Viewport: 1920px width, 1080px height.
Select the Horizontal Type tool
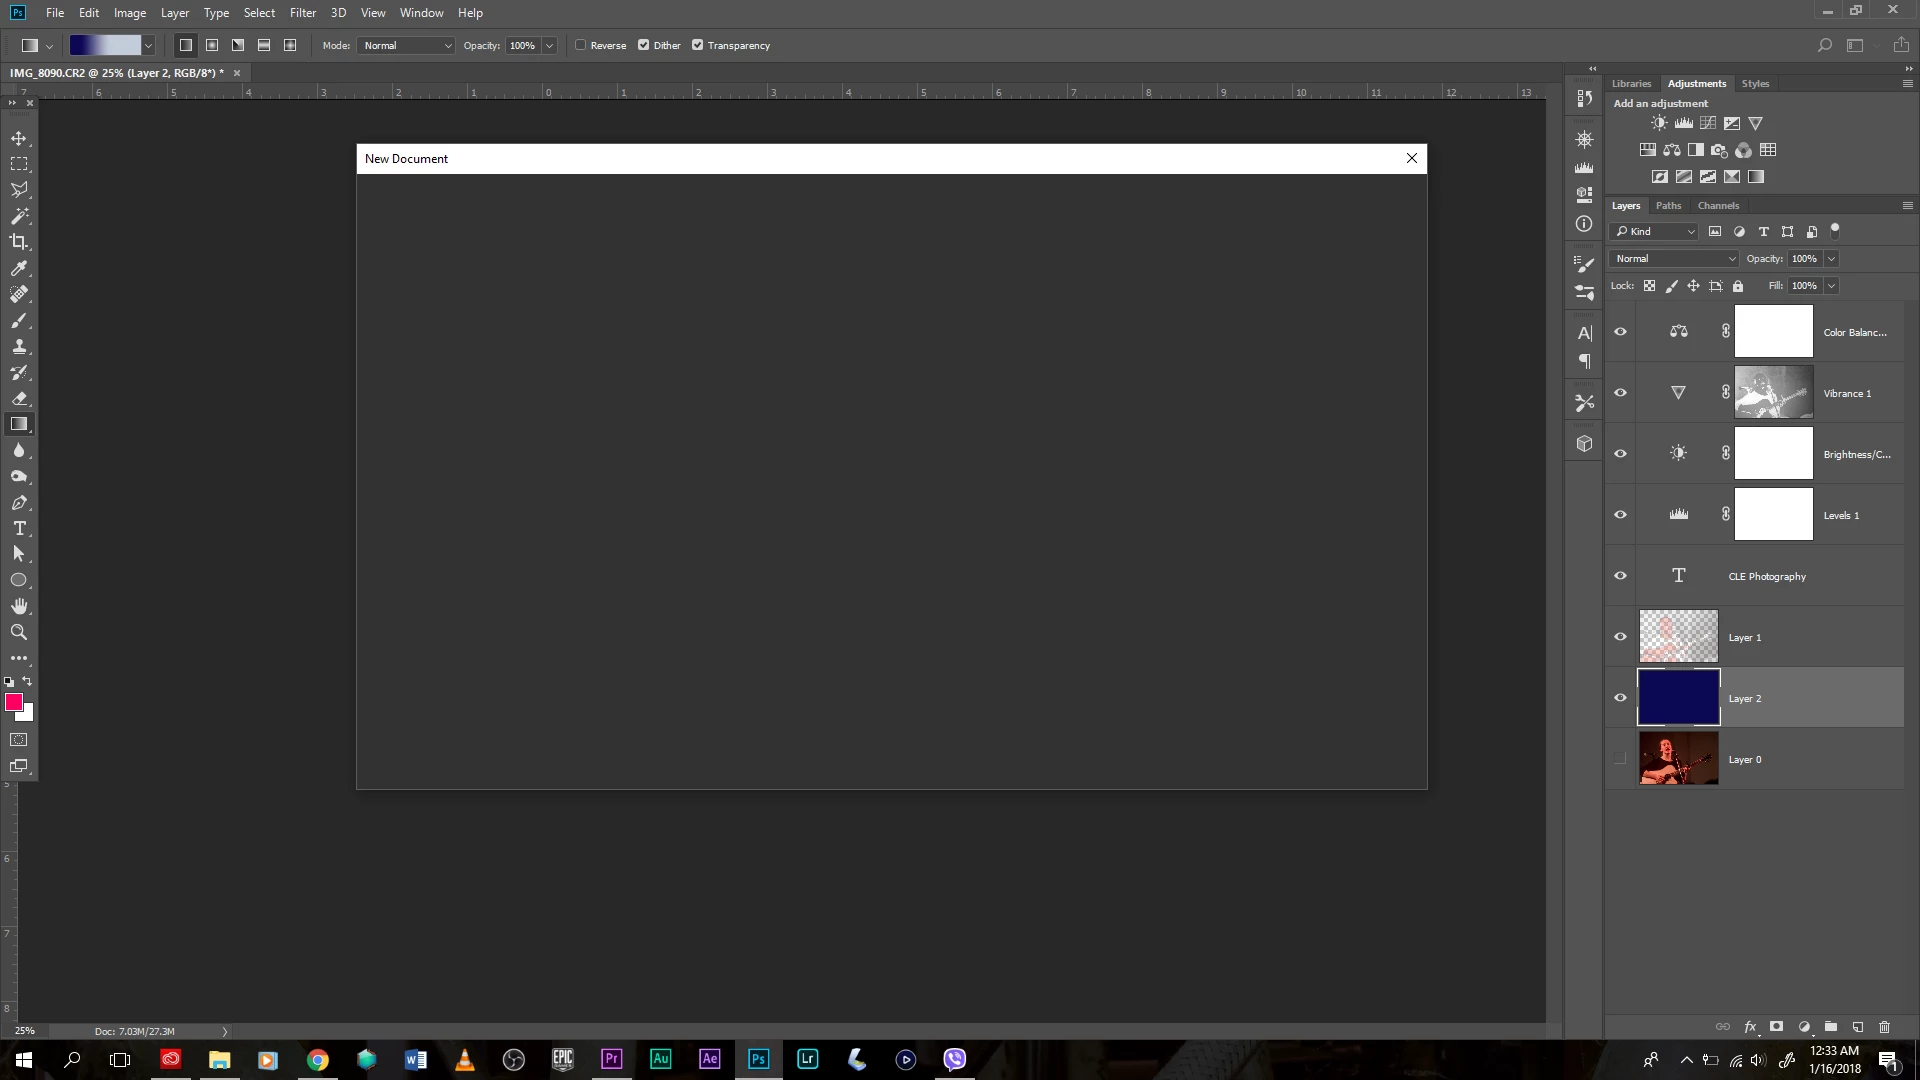[19, 529]
